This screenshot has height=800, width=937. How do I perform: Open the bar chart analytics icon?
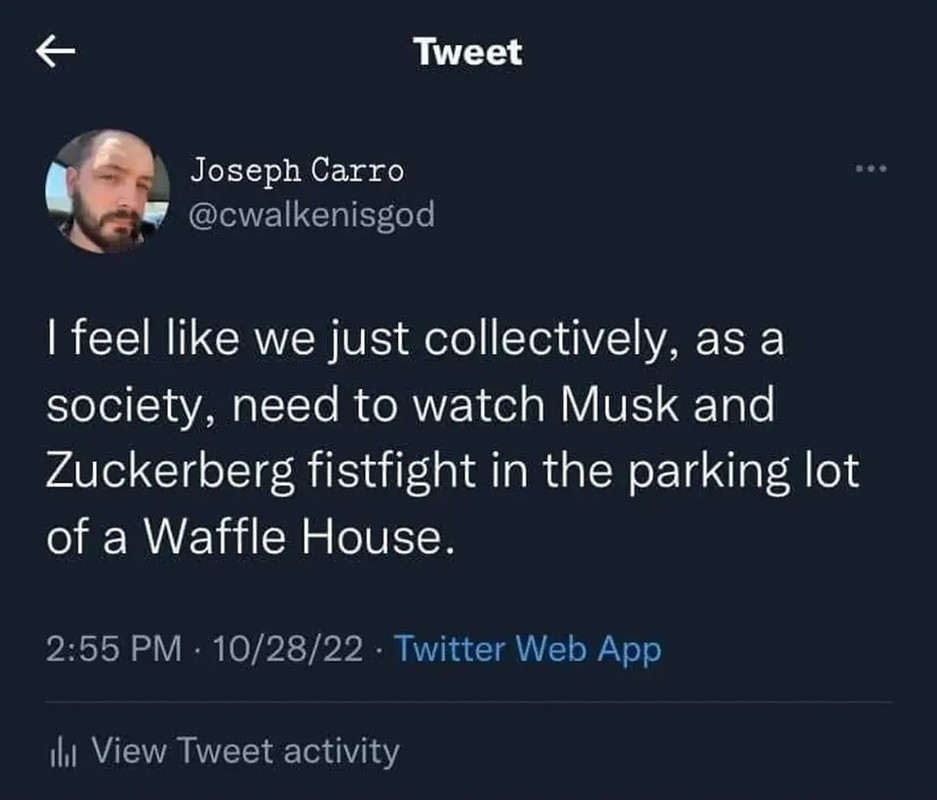[x=62, y=750]
